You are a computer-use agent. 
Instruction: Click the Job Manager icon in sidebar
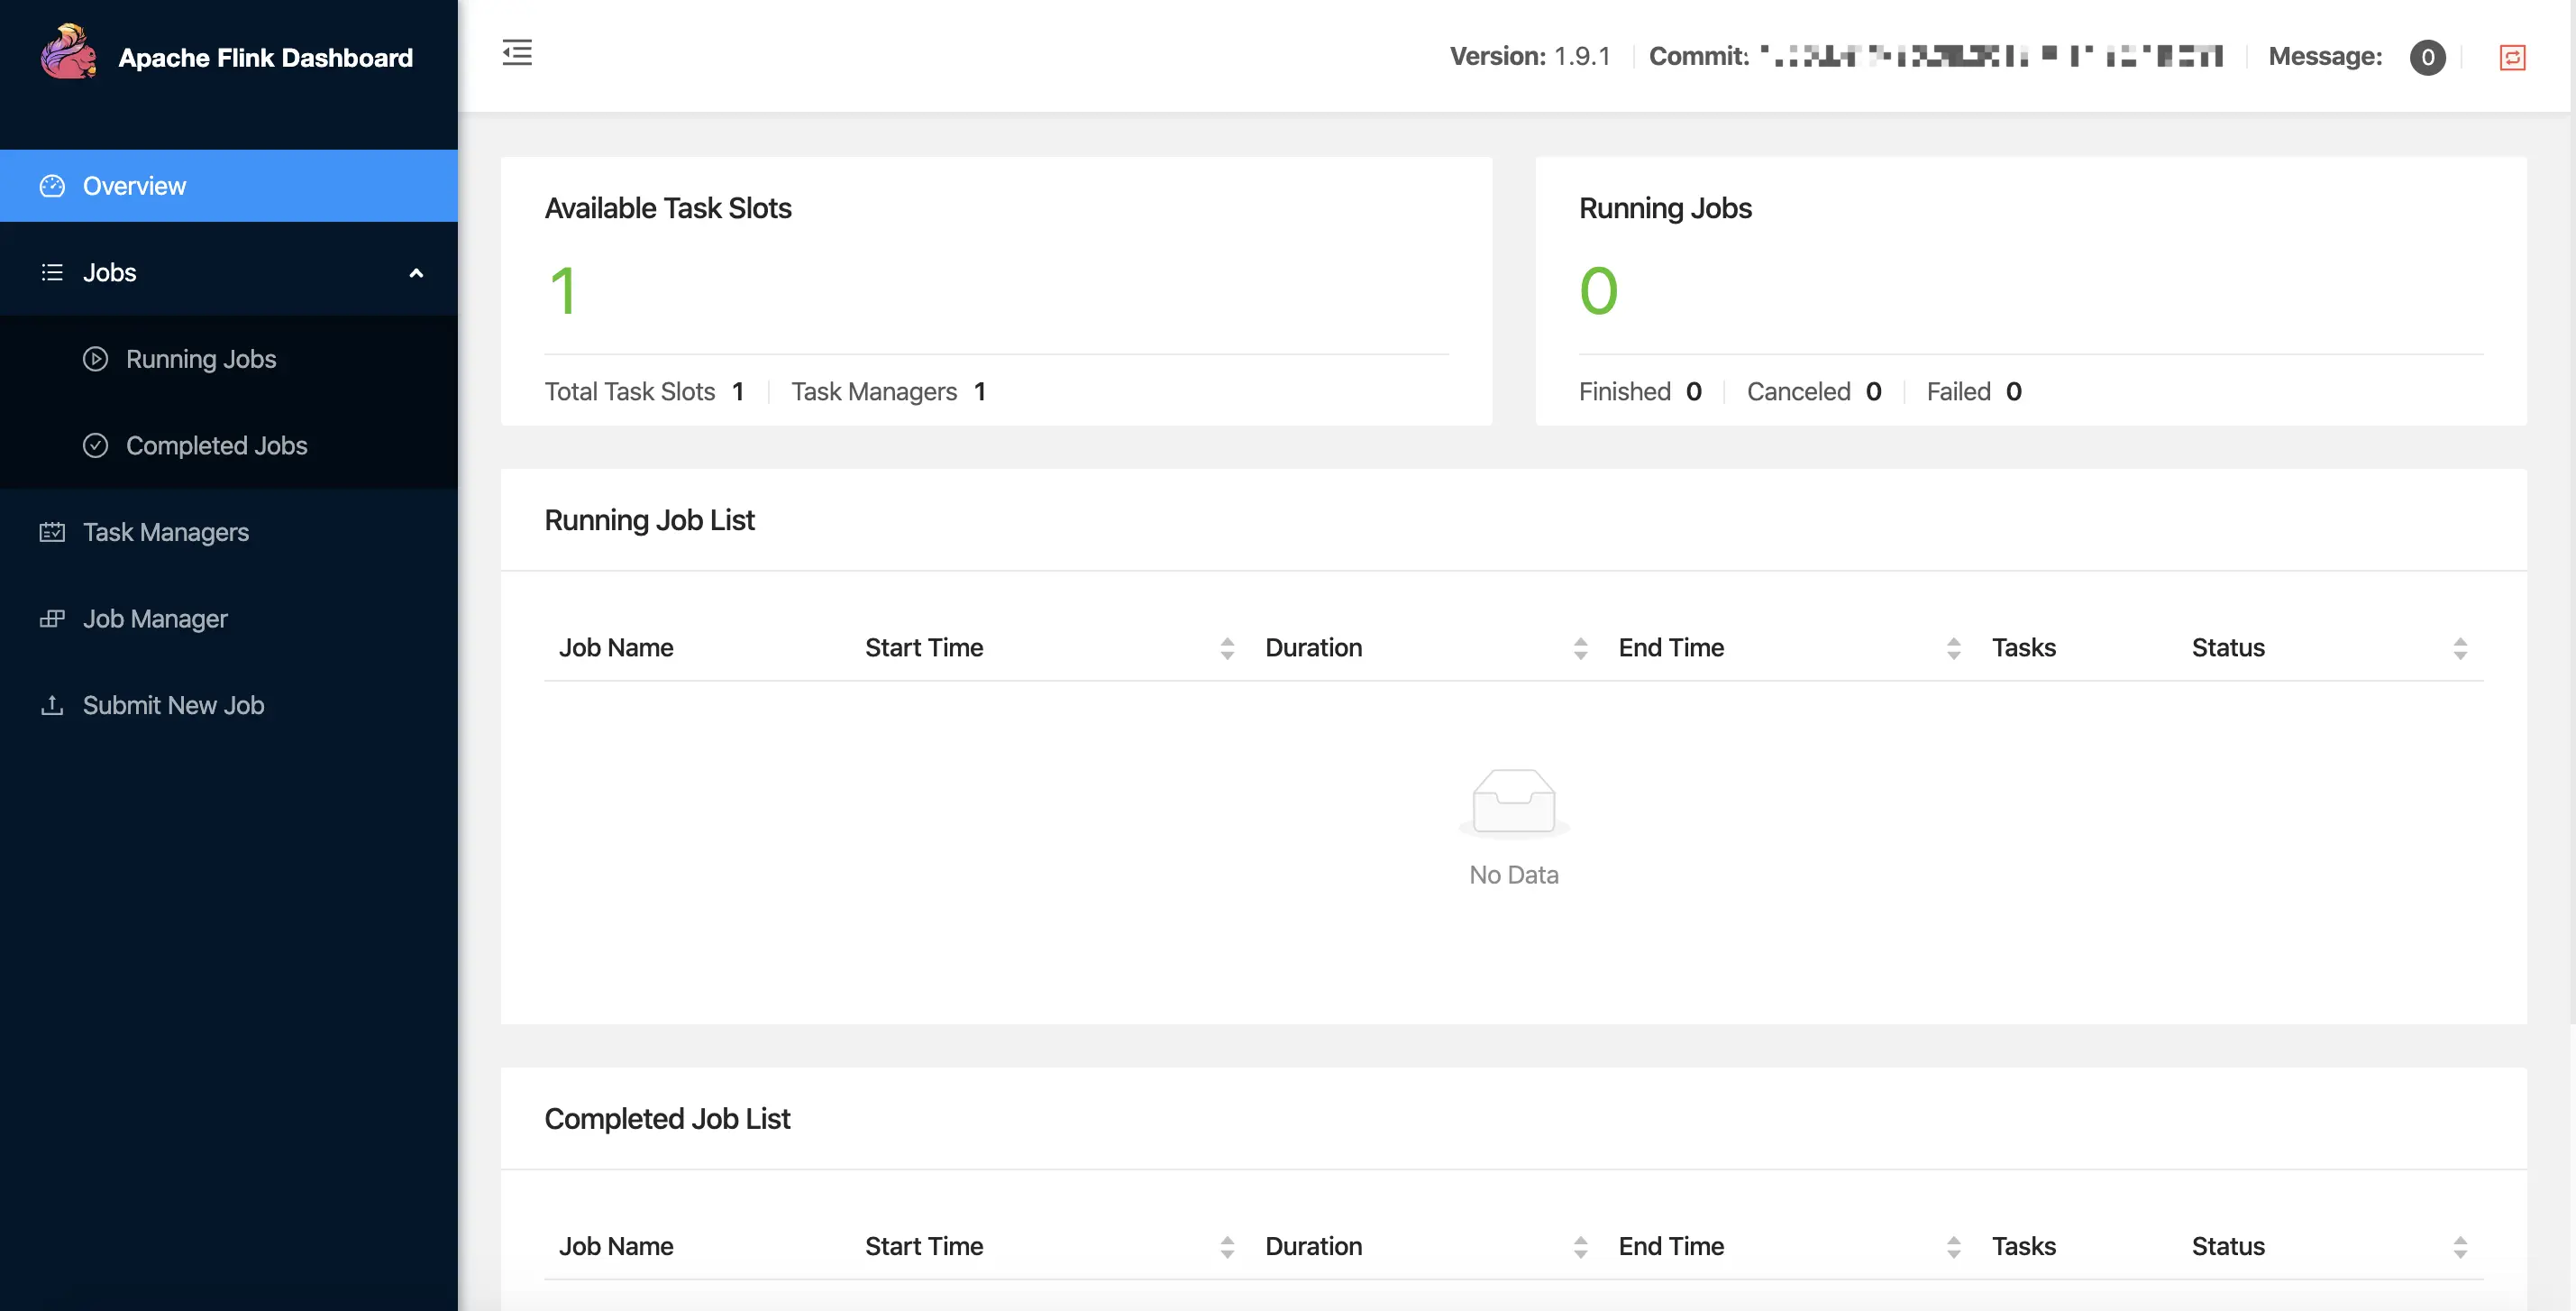click(51, 618)
